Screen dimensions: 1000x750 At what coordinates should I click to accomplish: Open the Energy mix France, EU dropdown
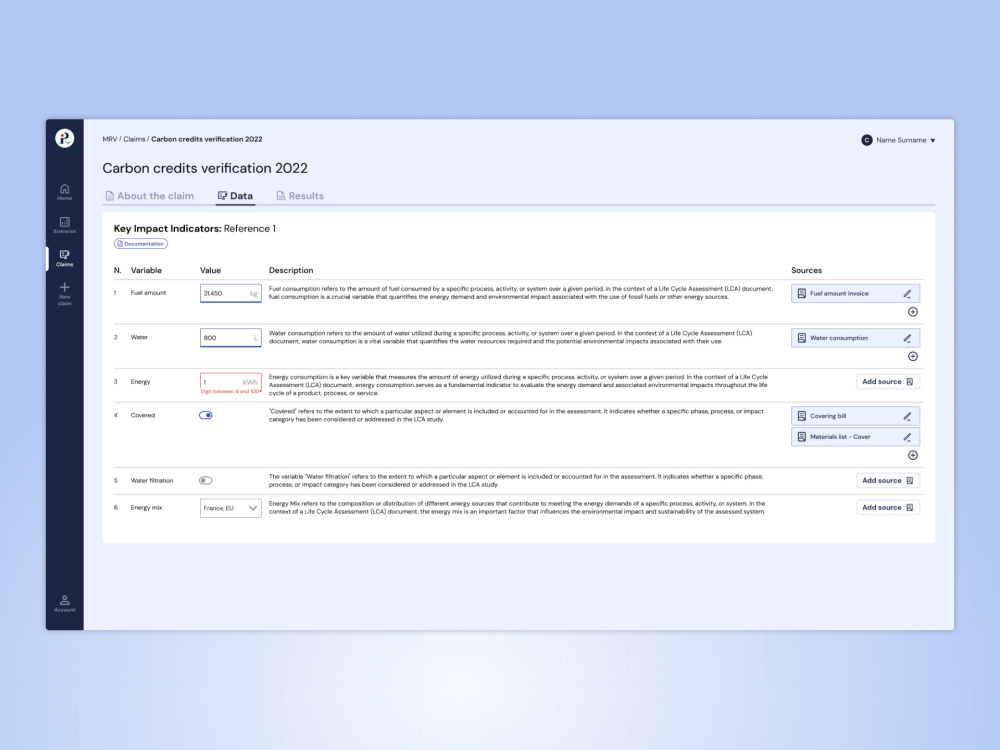click(x=230, y=508)
